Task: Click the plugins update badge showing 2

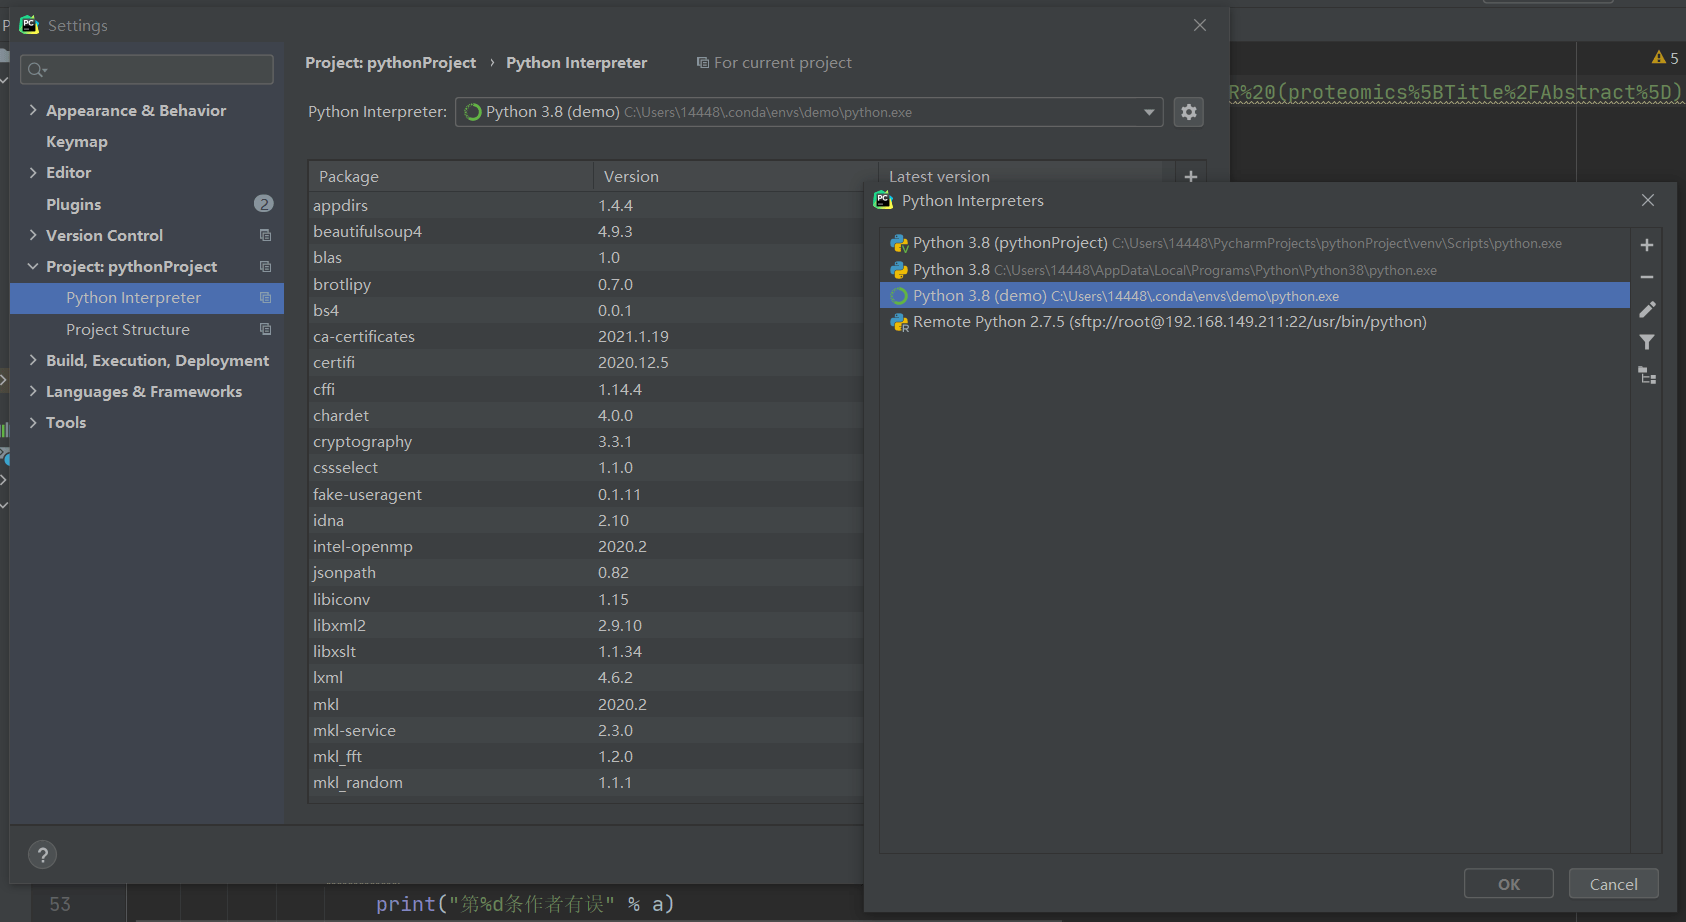Action: [263, 204]
